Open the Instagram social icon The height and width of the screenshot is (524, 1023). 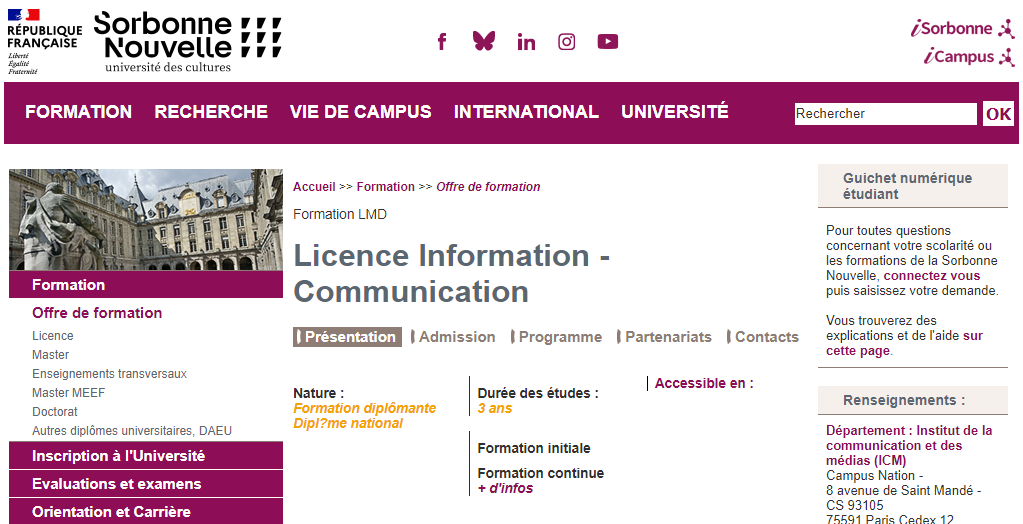[566, 42]
